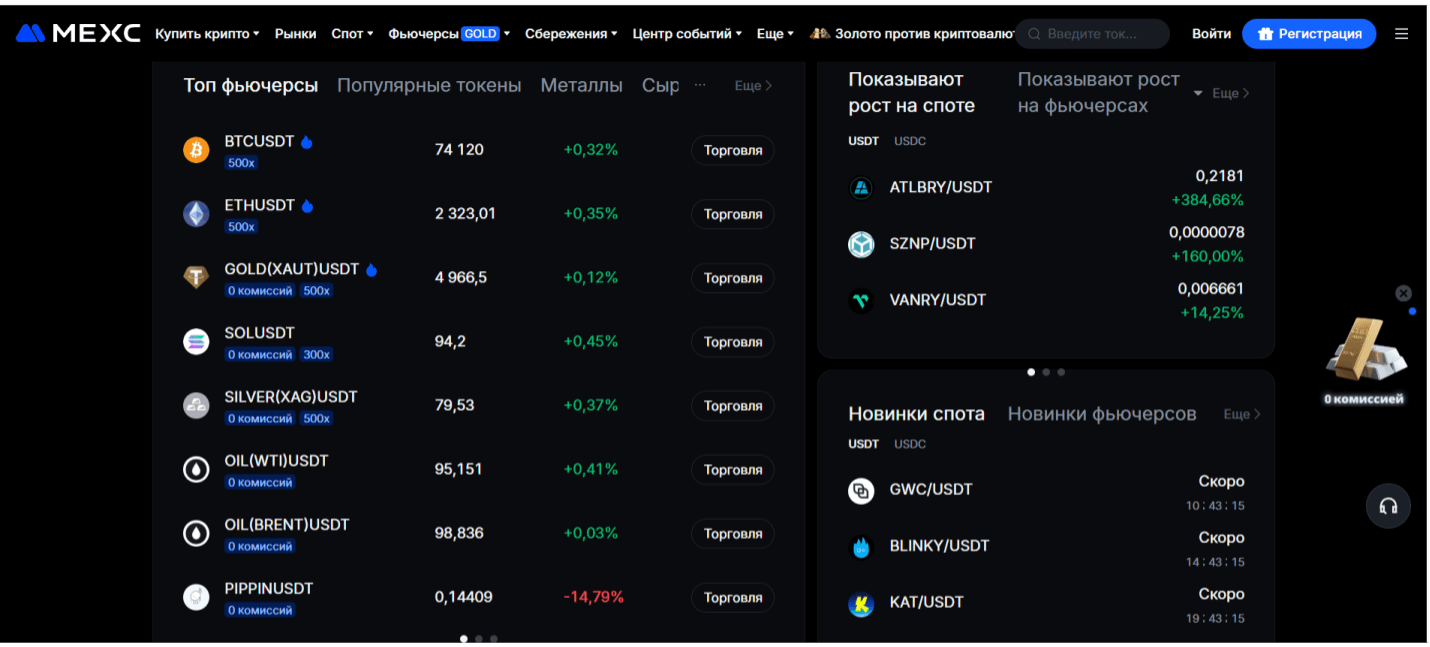1430x647 pixels.
Task: Click the MEXC logo
Action: (x=78, y=33)
